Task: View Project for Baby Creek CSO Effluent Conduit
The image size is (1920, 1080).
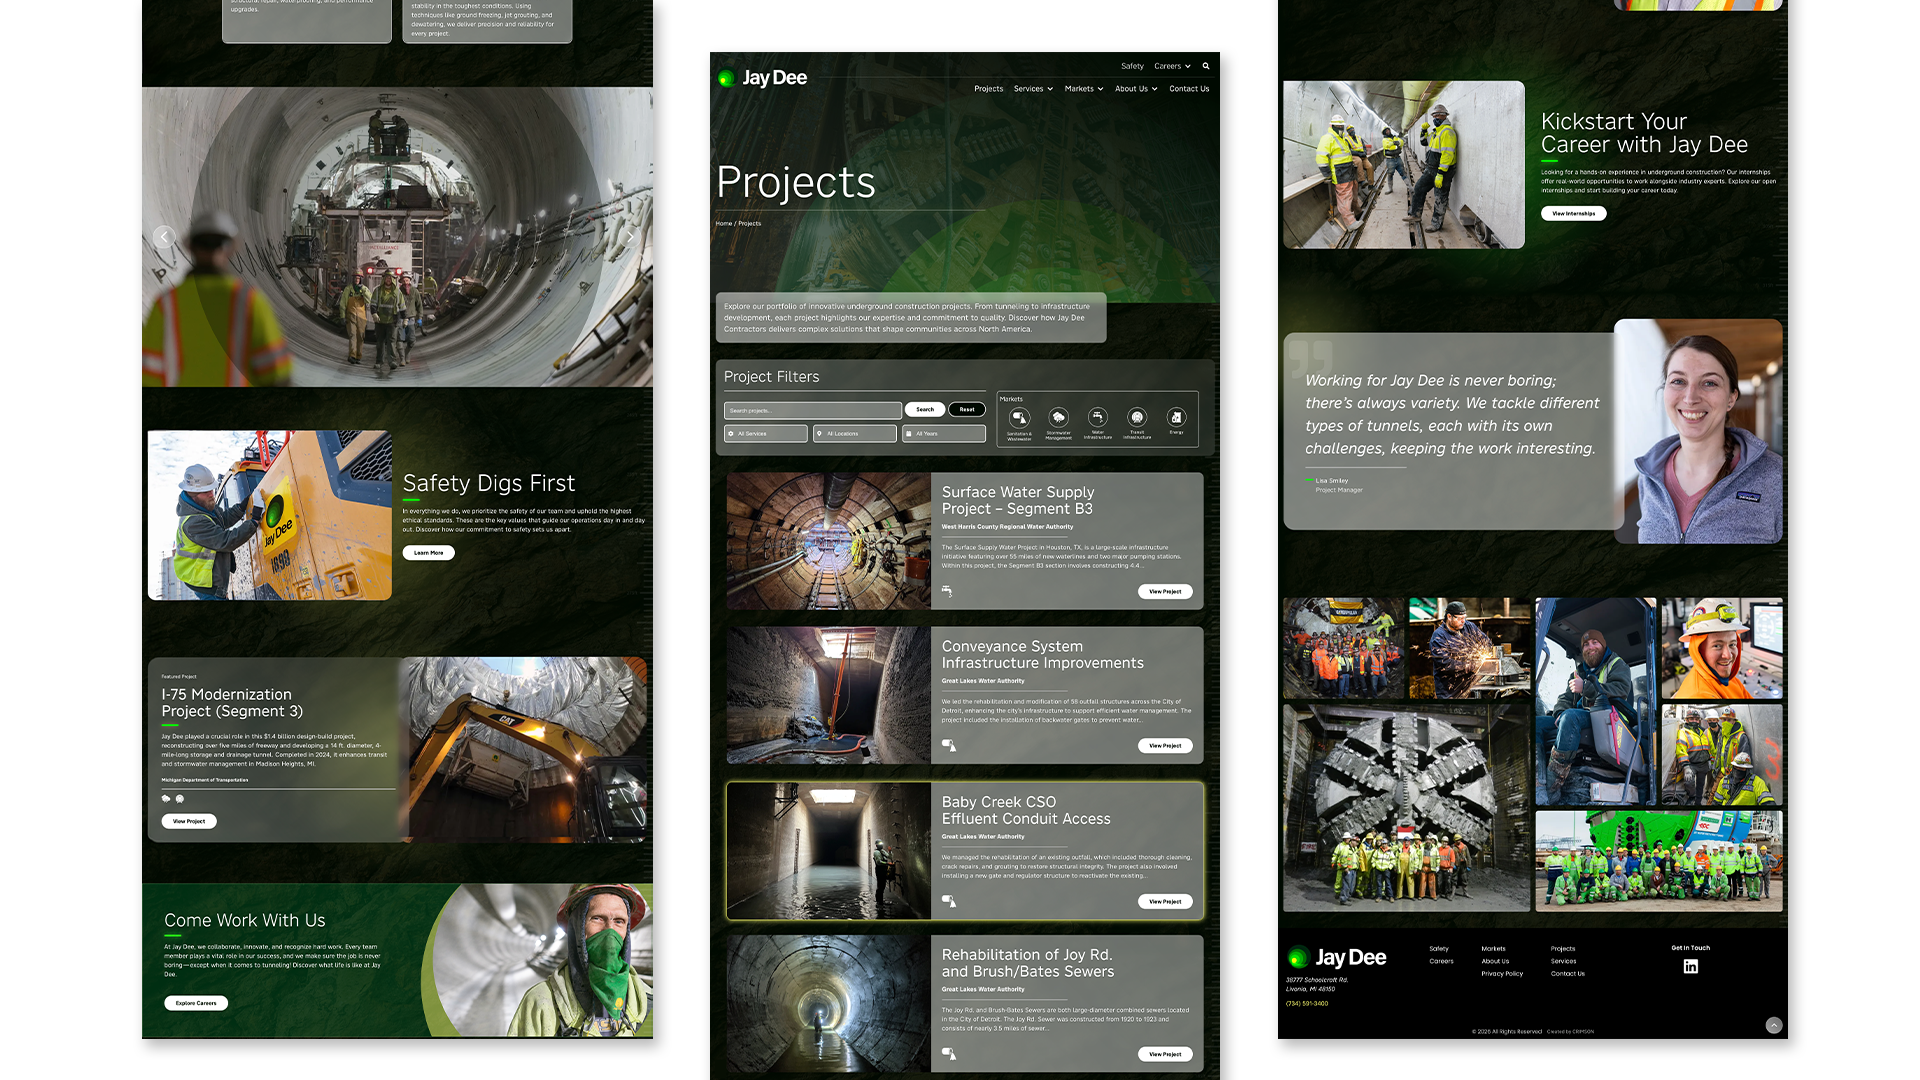Action: click(1165, 902)
